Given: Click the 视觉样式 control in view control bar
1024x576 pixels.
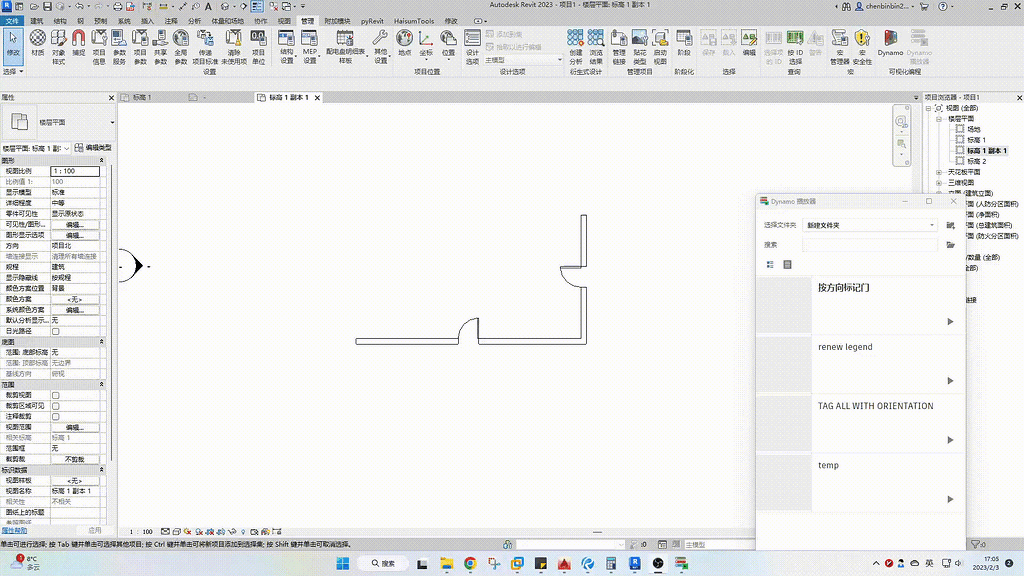Looking at the screenshot, I should click(177, 531).
